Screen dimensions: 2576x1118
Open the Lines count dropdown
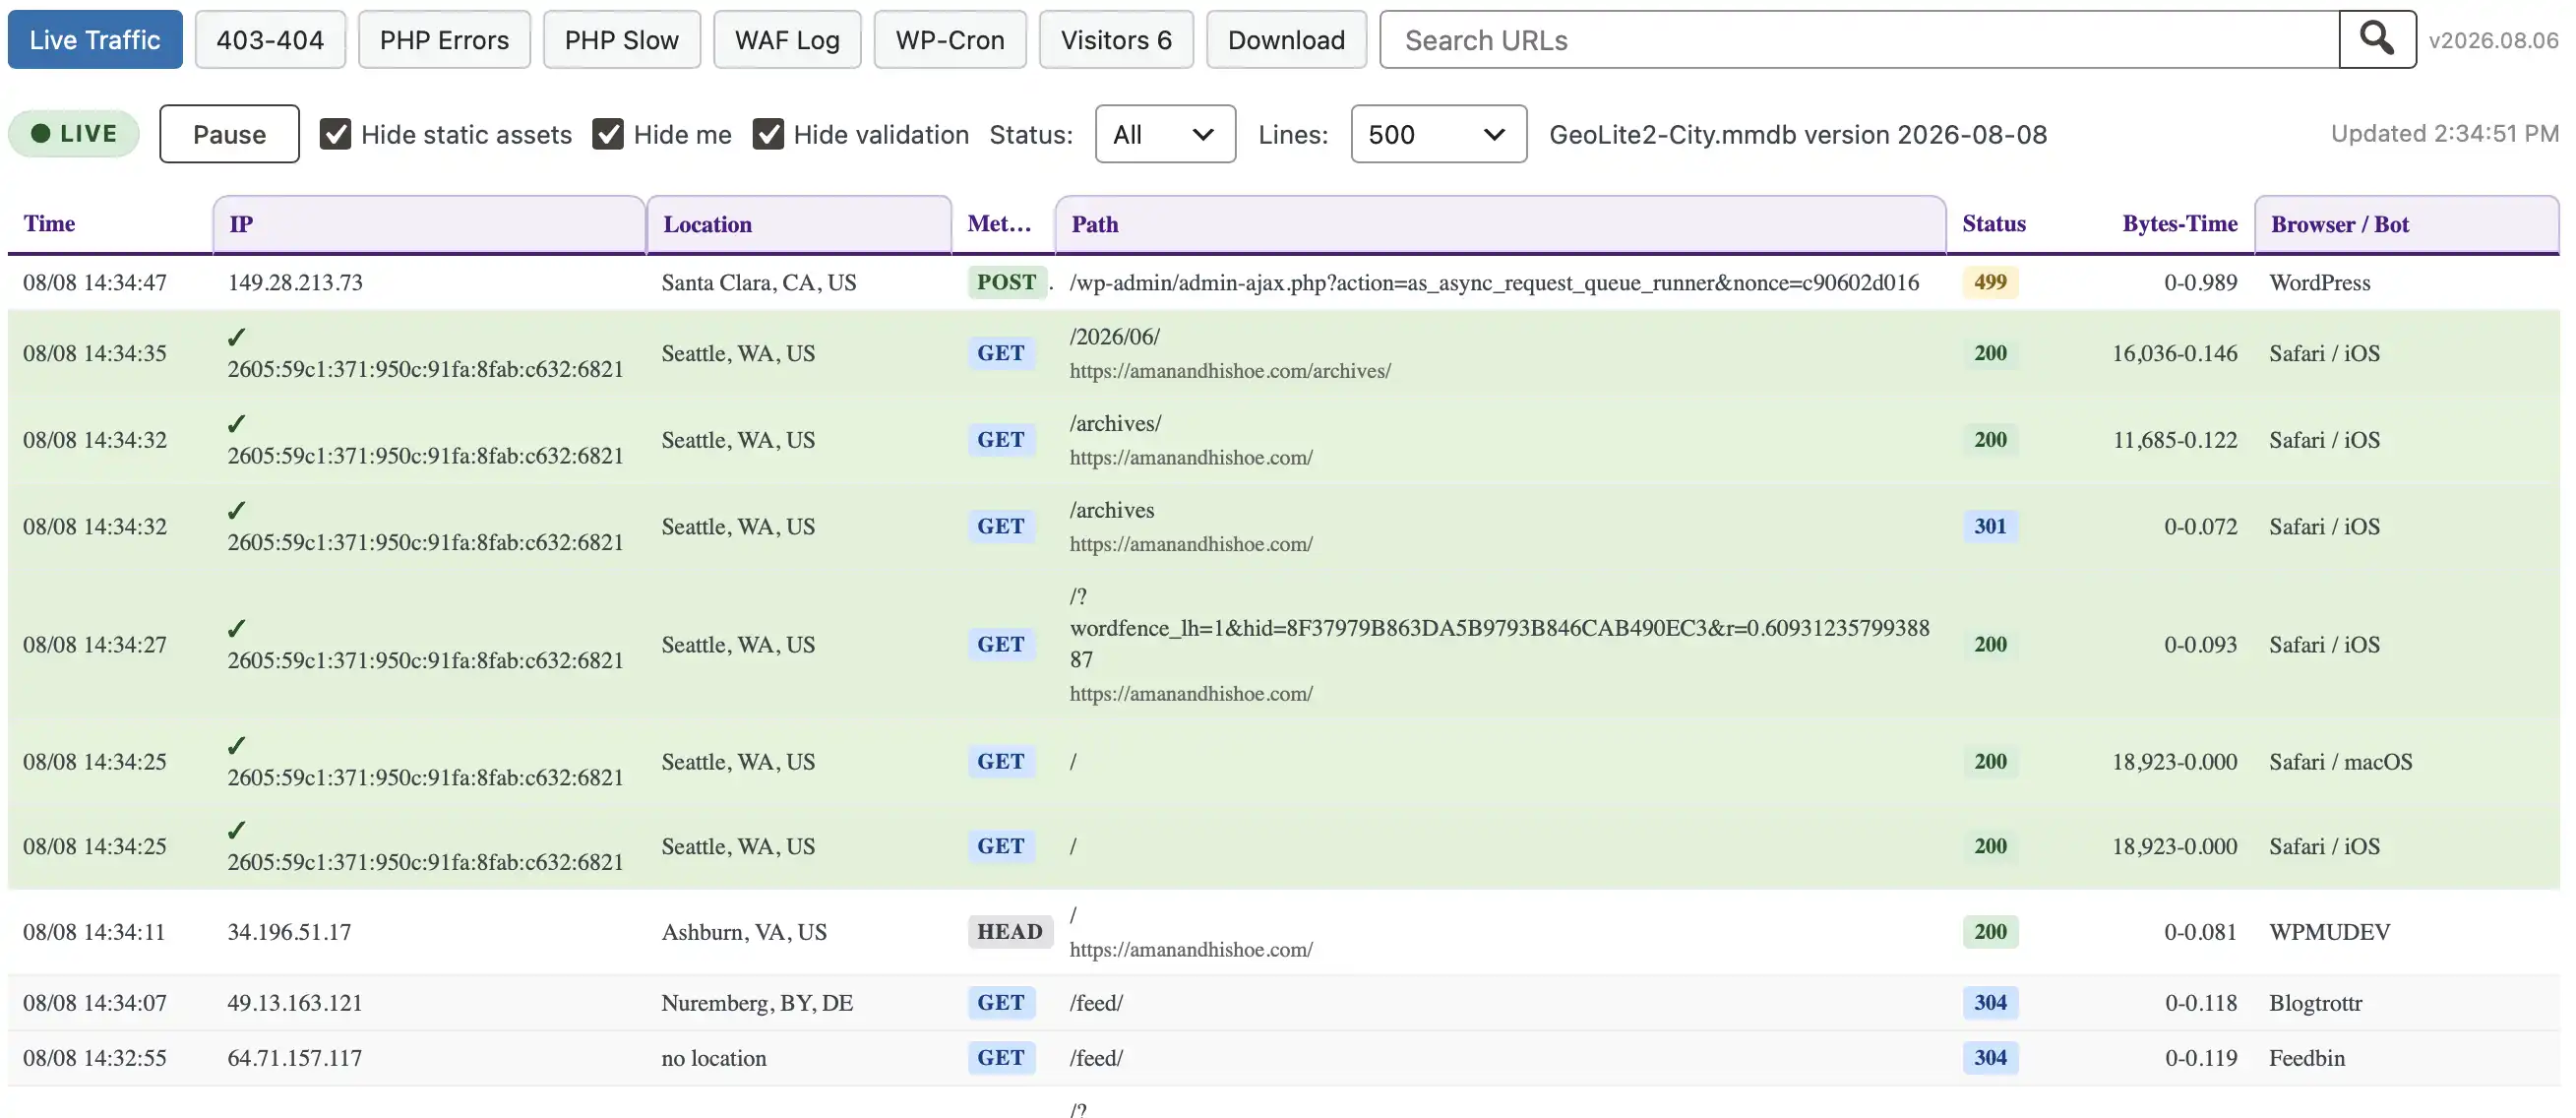point(1438,134)
